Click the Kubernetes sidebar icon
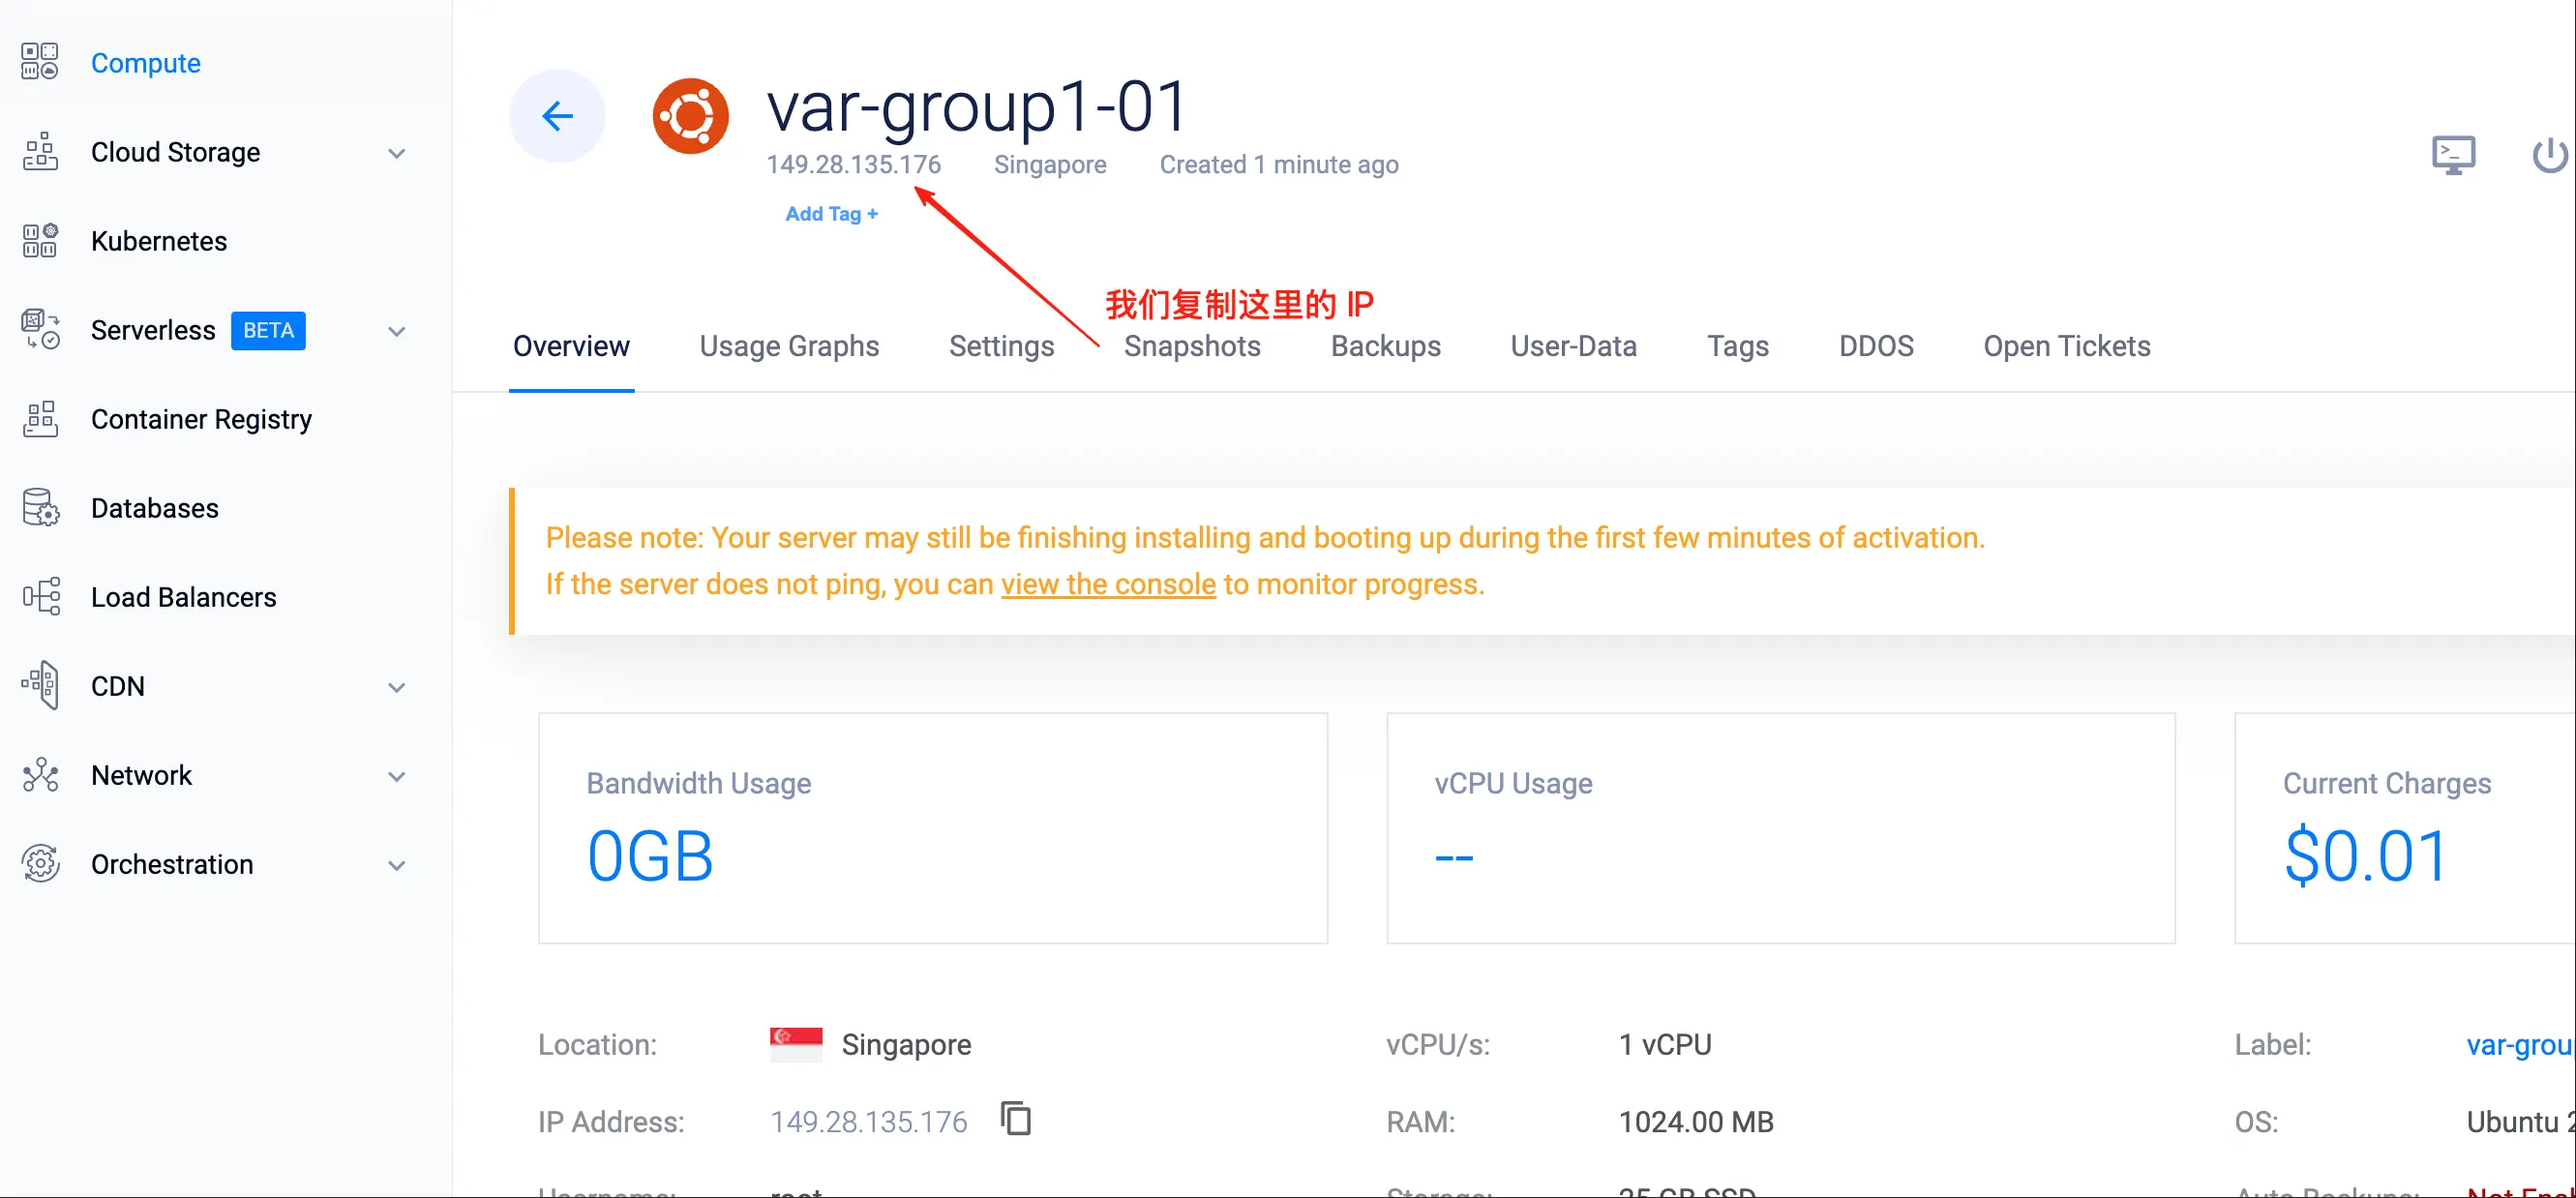The image size is (2576, 1198). [x=40, y=241]
